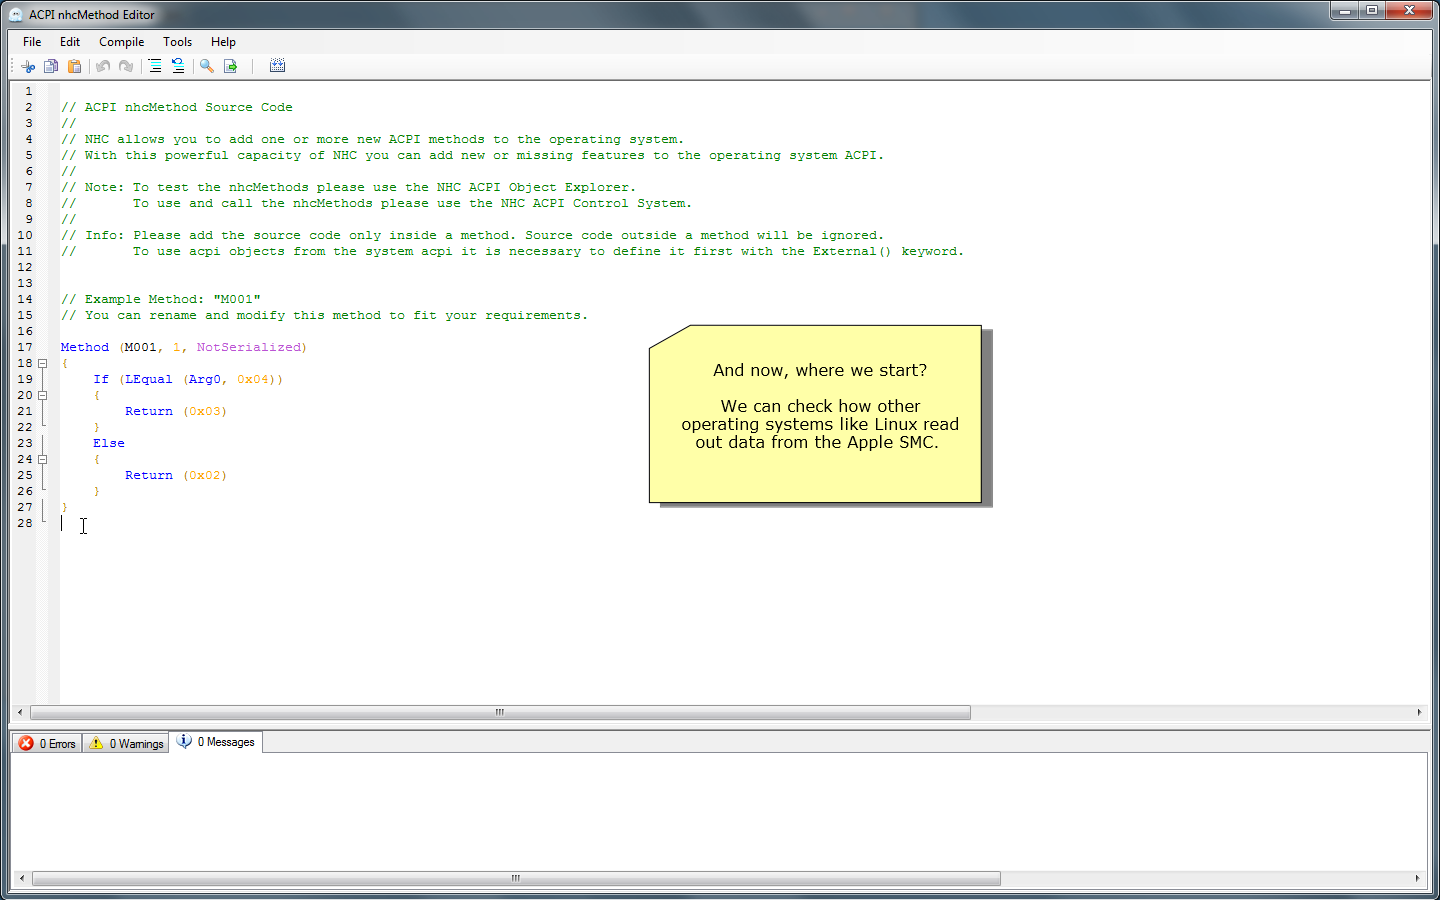The width and height of the screenshot is (1440, 900).
Task: Click the messages panel horizontal scrollbar thumb
Action: click(515, 878)
